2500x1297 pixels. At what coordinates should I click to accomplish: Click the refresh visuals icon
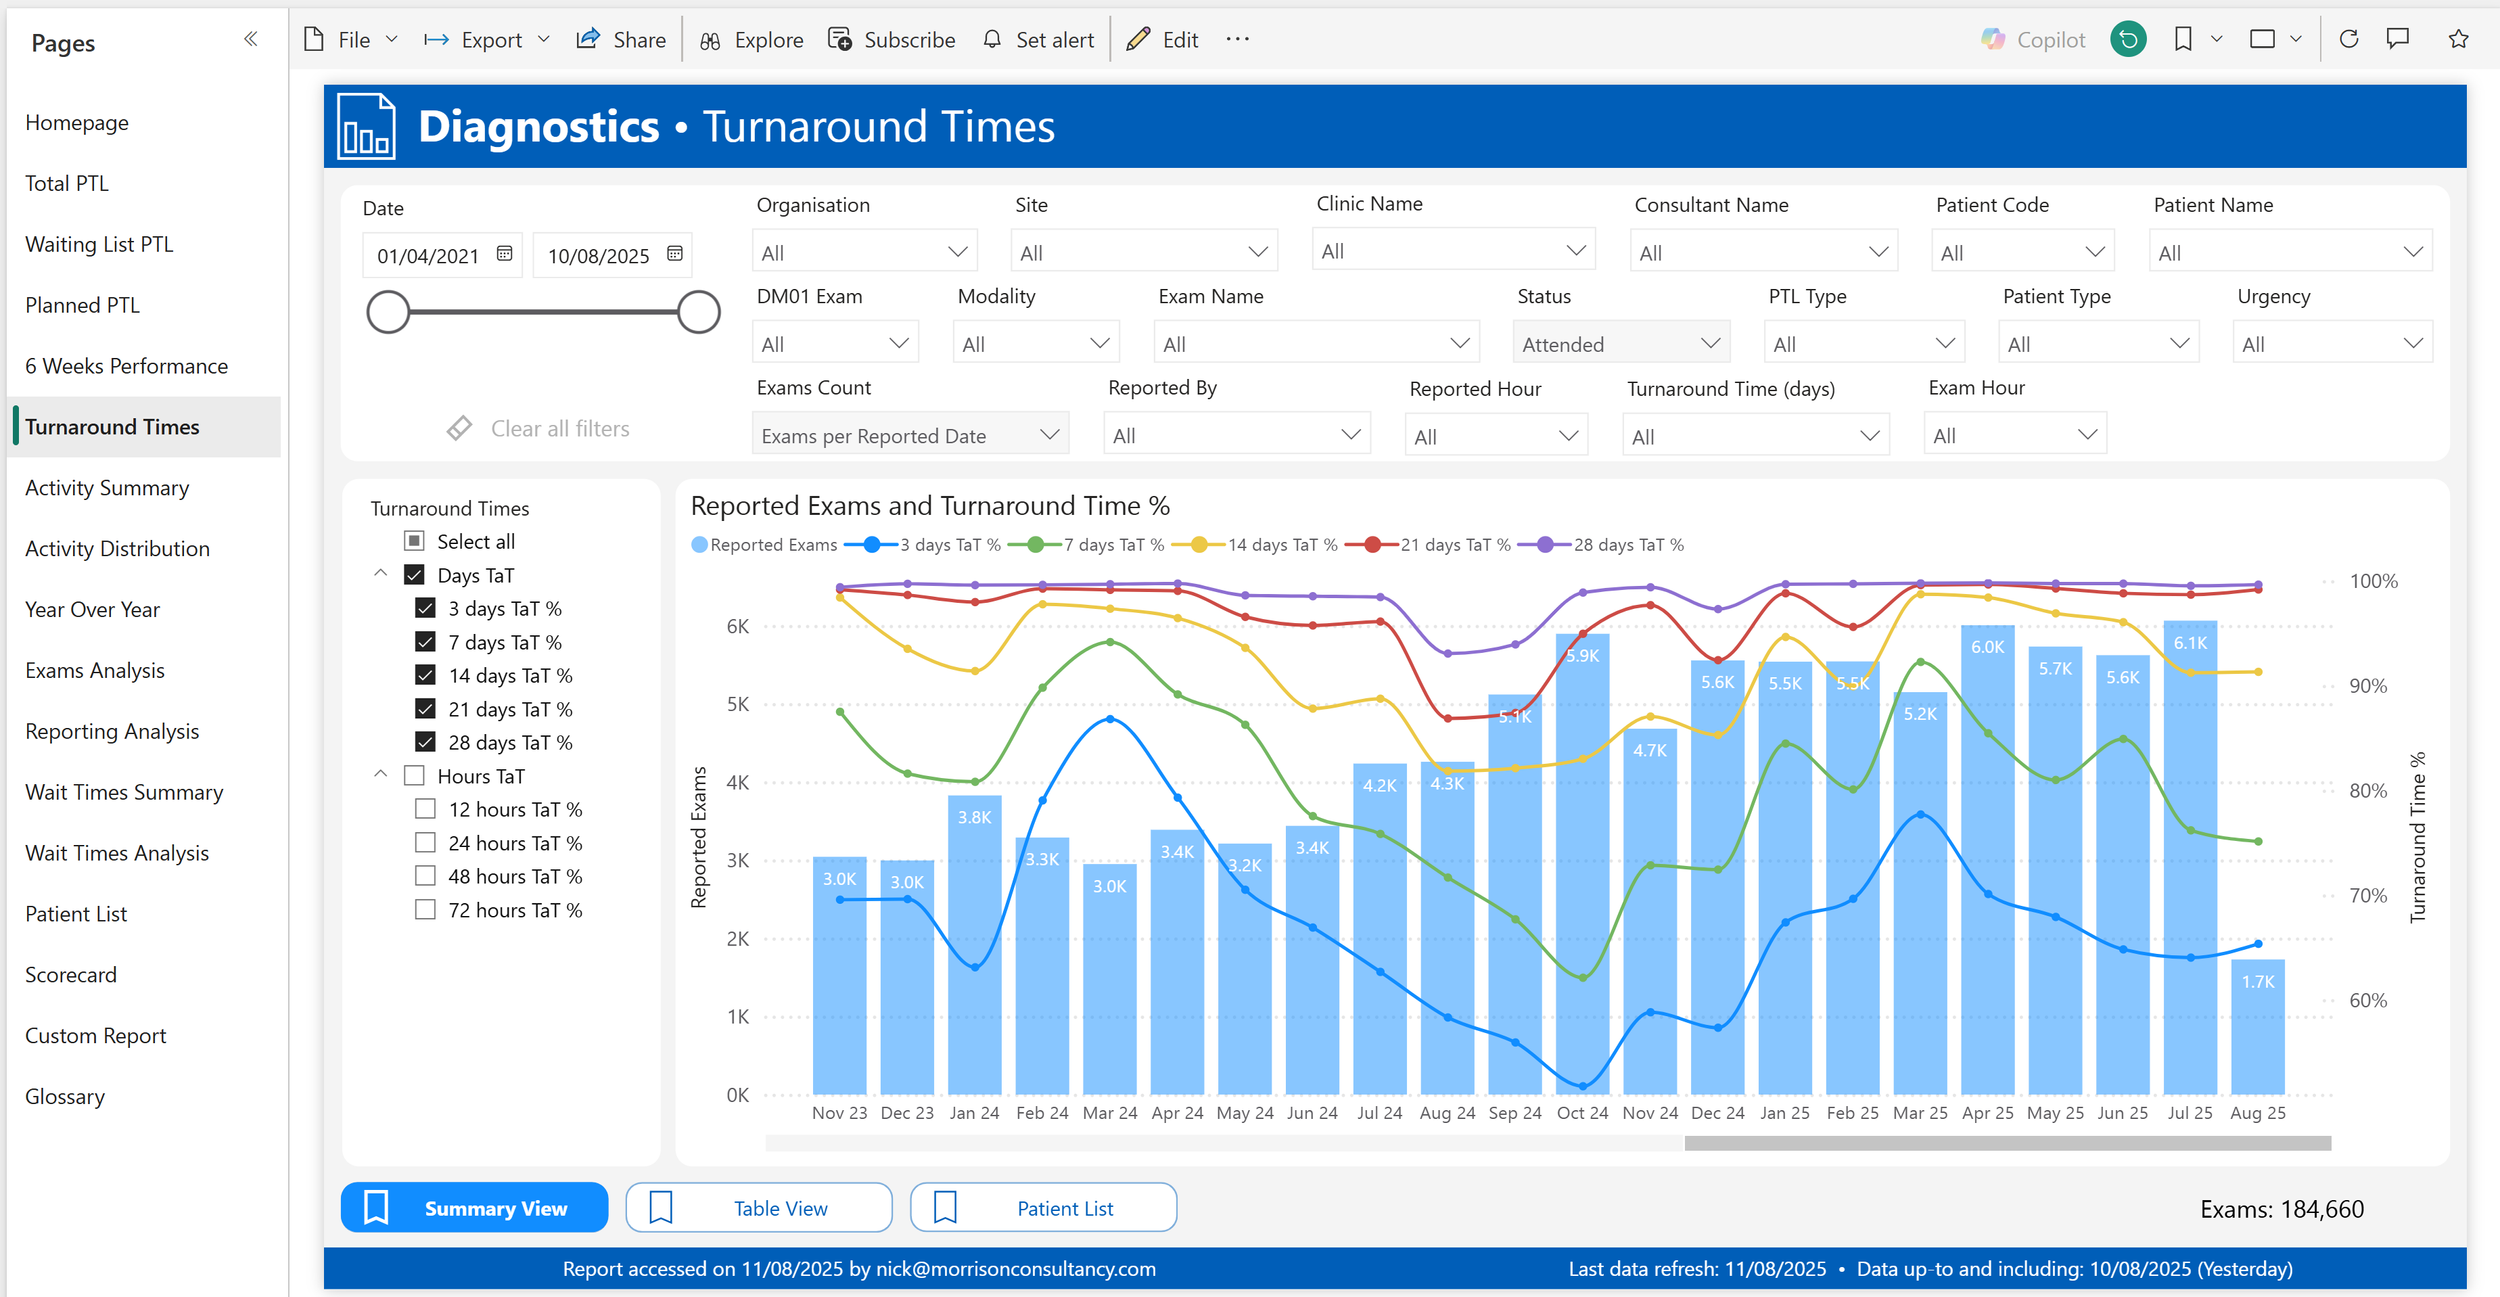click(x=2349, y=39)
